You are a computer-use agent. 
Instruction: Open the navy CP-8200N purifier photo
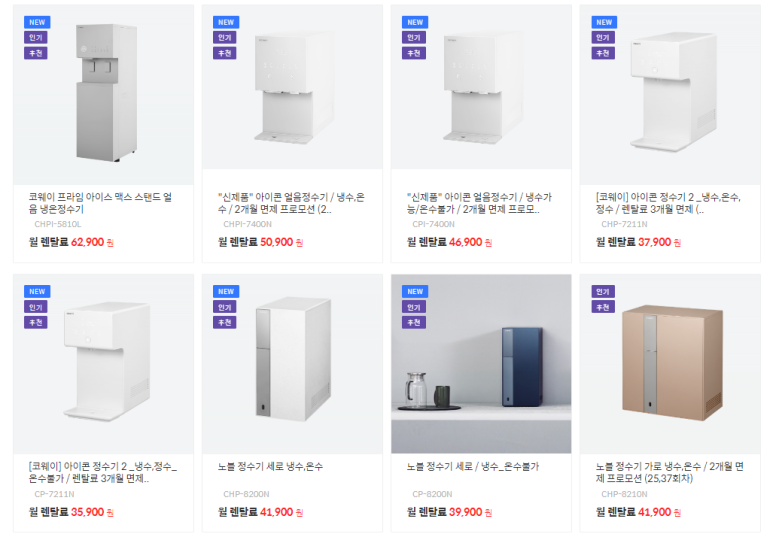(x=481, y=364)
